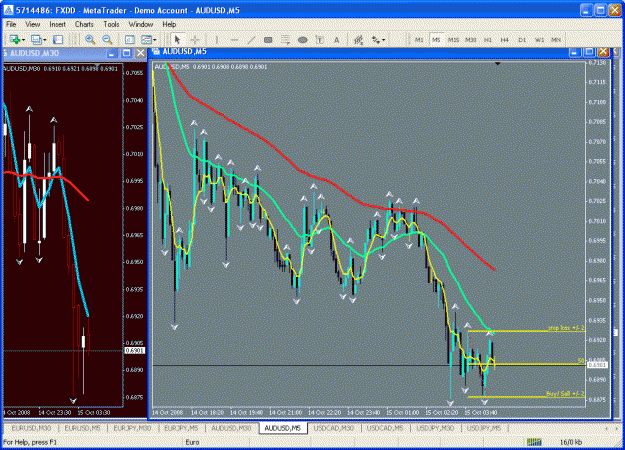Image resolution: width=625 pixels, height=450 pixels.
Task: Switch to the USDJPY,M5 chart tab
Action: pos(483,428)
